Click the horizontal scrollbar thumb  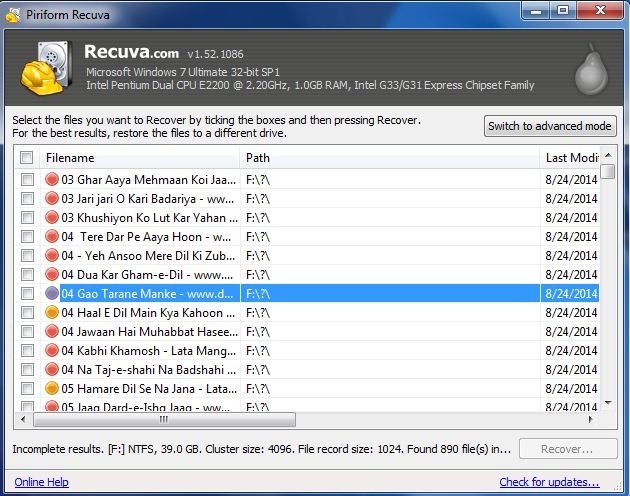click(x=164, y=420)
